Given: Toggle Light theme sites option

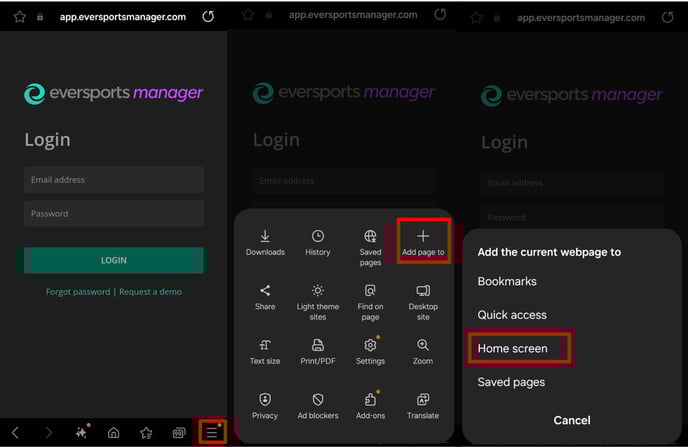Looking at the screenshot, I should pyautogui.click(x=318, y=302).
